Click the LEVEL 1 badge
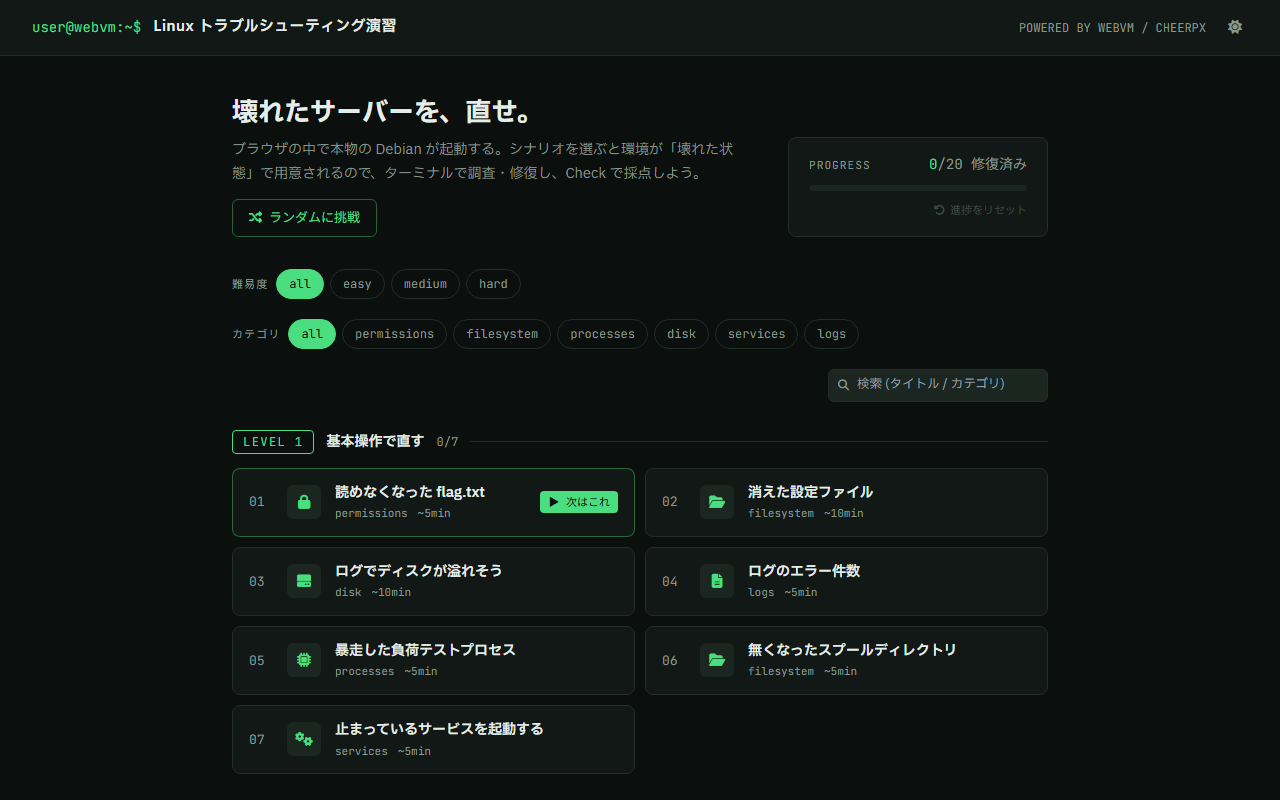 pos(273,442)
